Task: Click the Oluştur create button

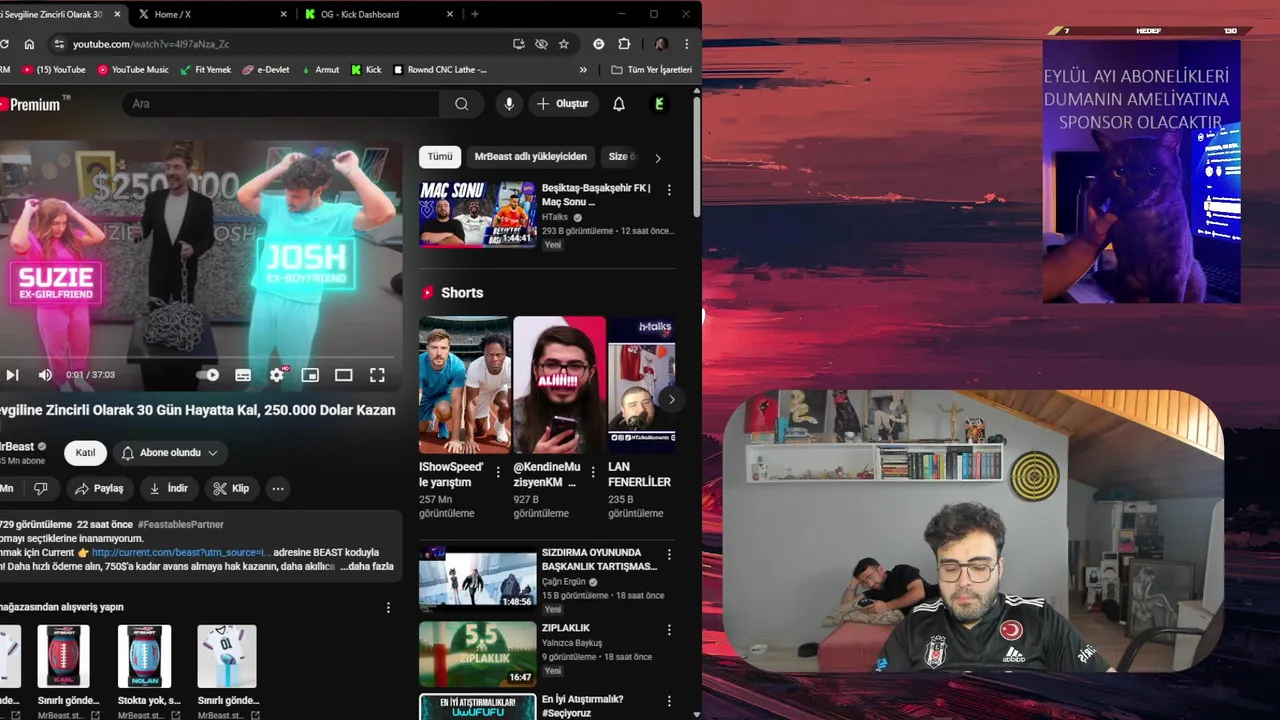Action: [564, 104]
